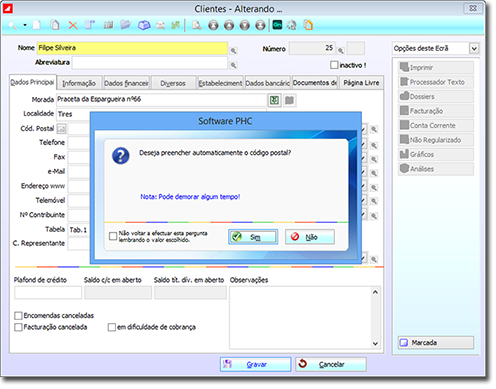
Task: Click the Cancelar button
Action: pyautogui.click(x=331, y=364)
